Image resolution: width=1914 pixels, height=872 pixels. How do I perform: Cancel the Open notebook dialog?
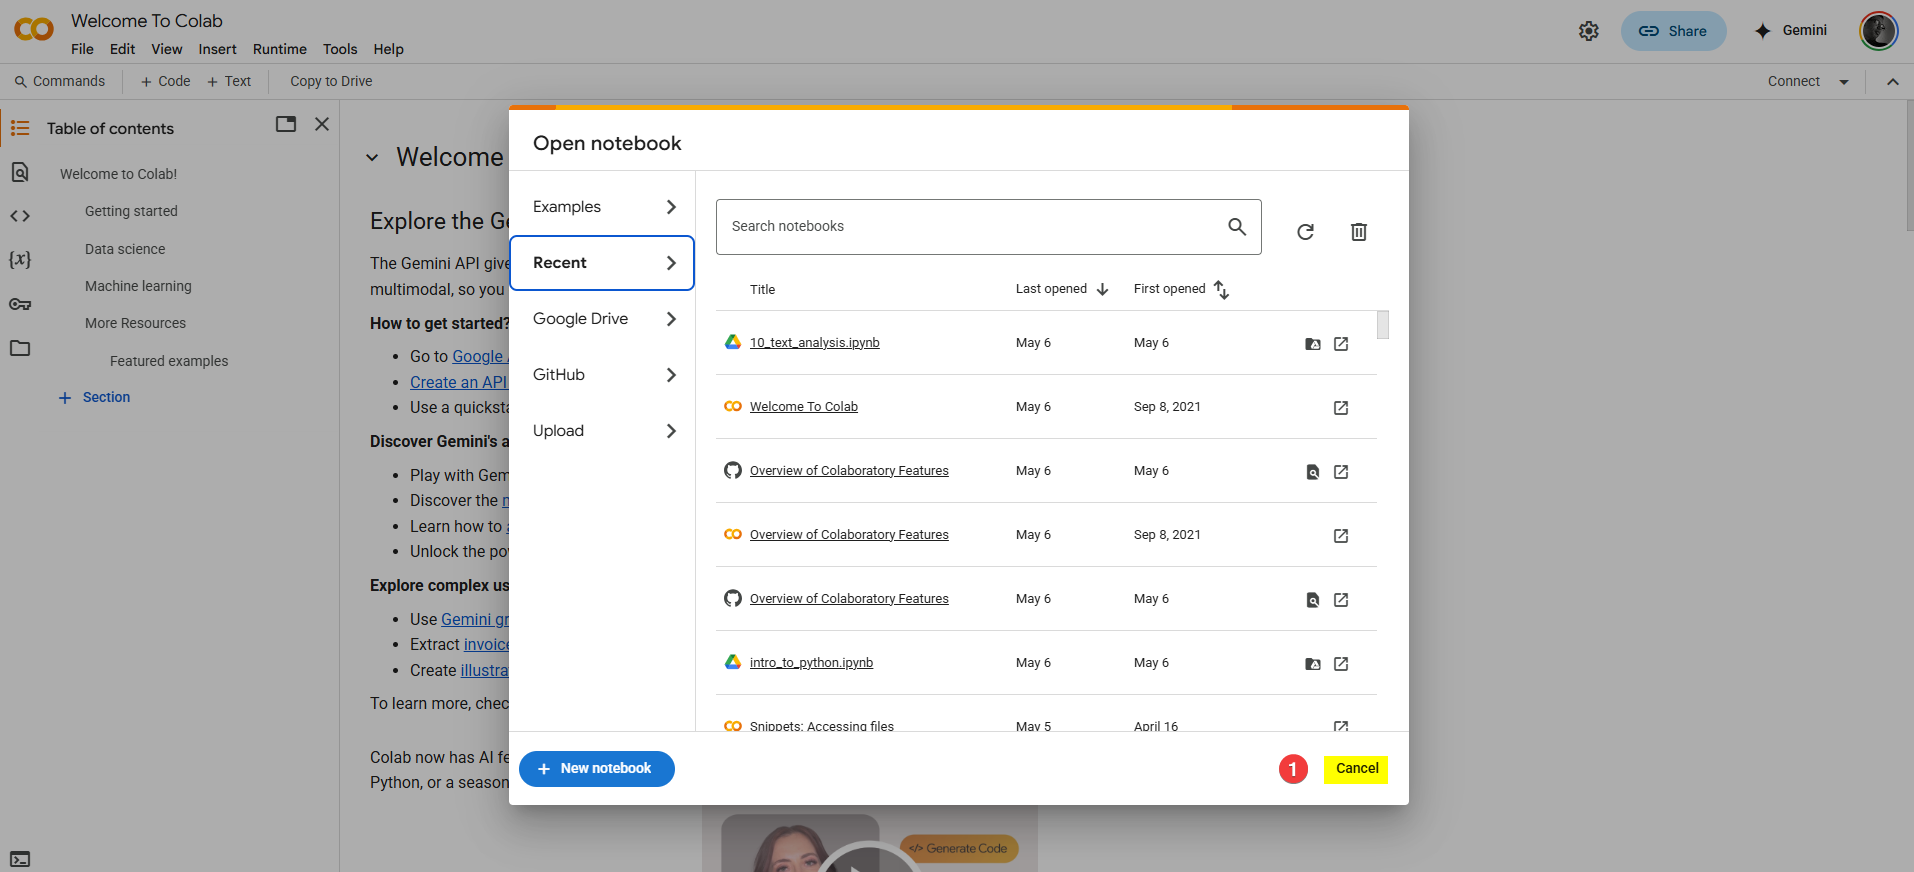tap(1356, 769)
